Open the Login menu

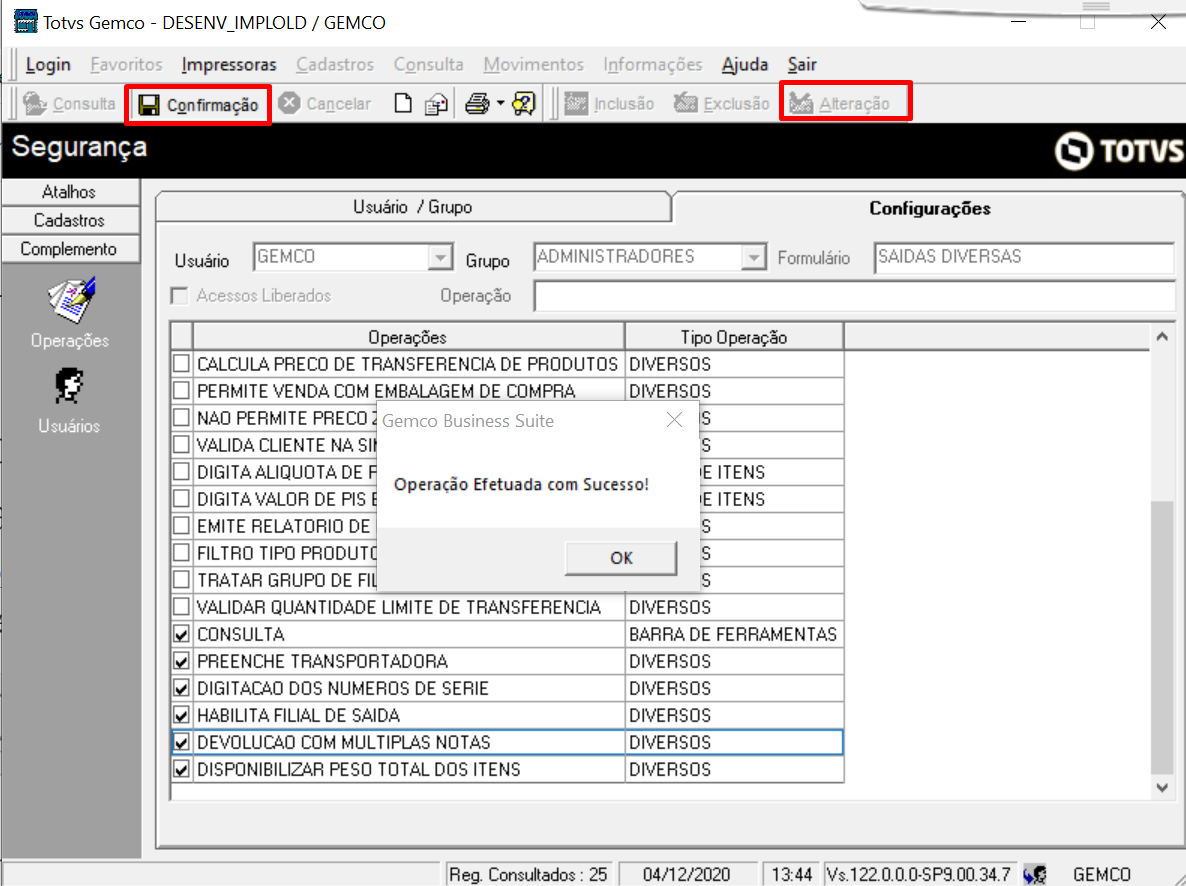[48, 64]
